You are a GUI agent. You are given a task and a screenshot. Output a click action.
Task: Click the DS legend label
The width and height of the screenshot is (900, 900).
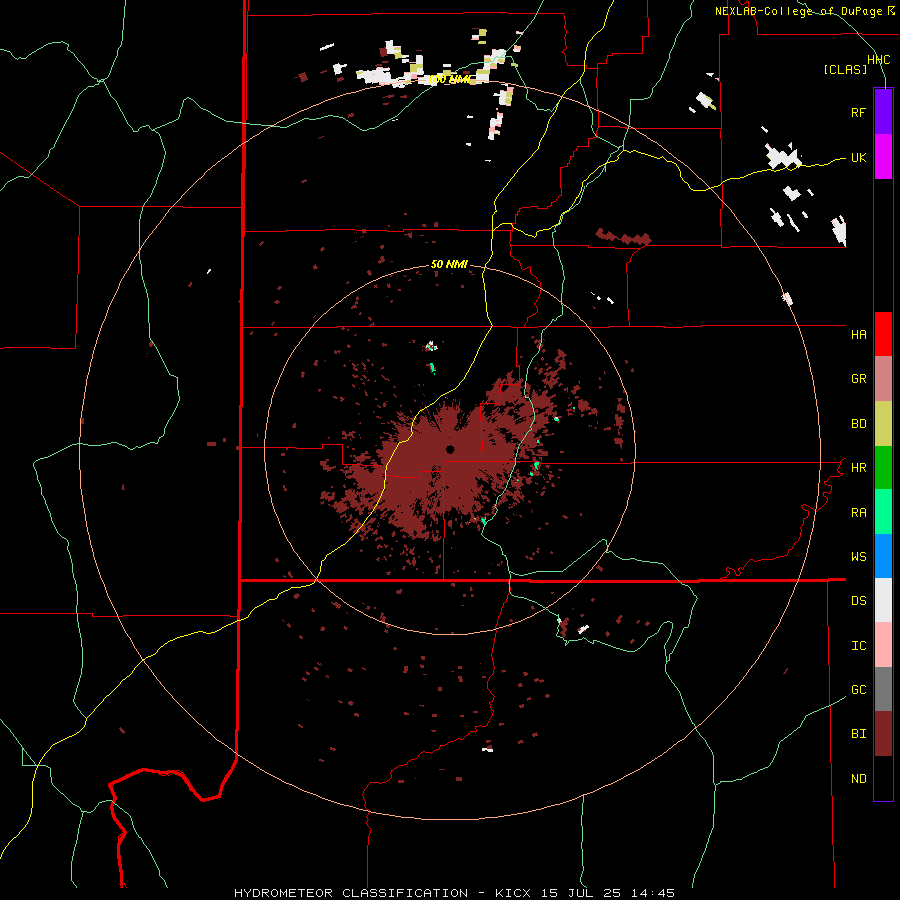[858, 601]
